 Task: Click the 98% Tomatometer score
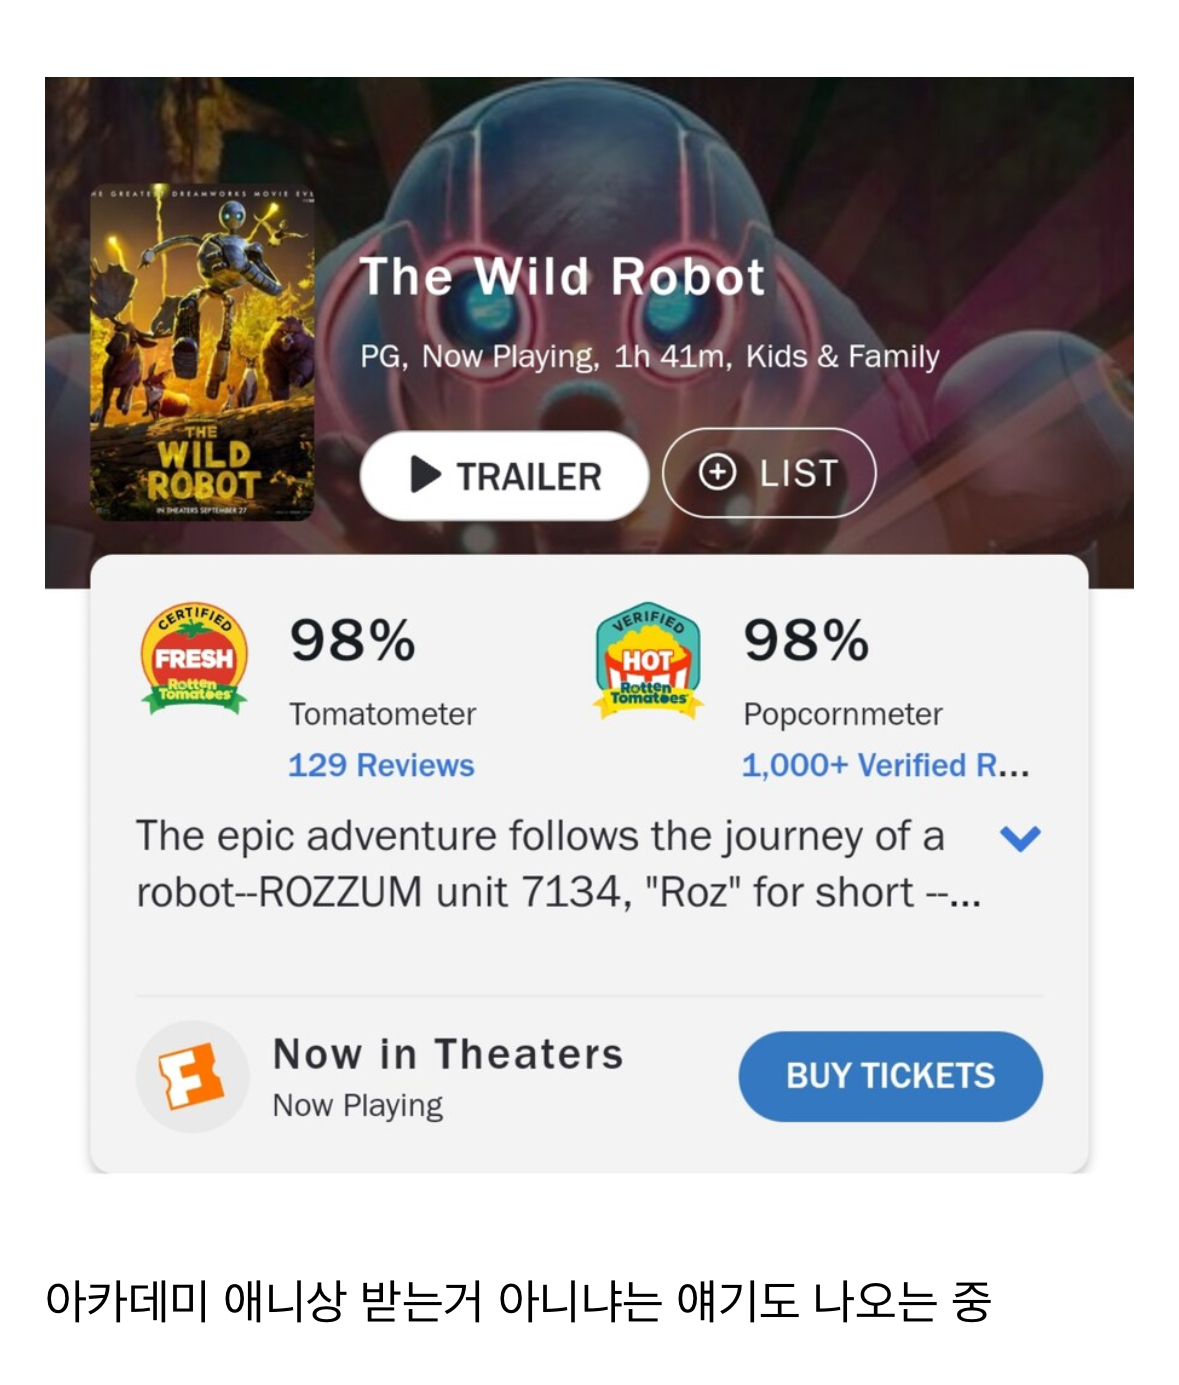click(353, 640)
